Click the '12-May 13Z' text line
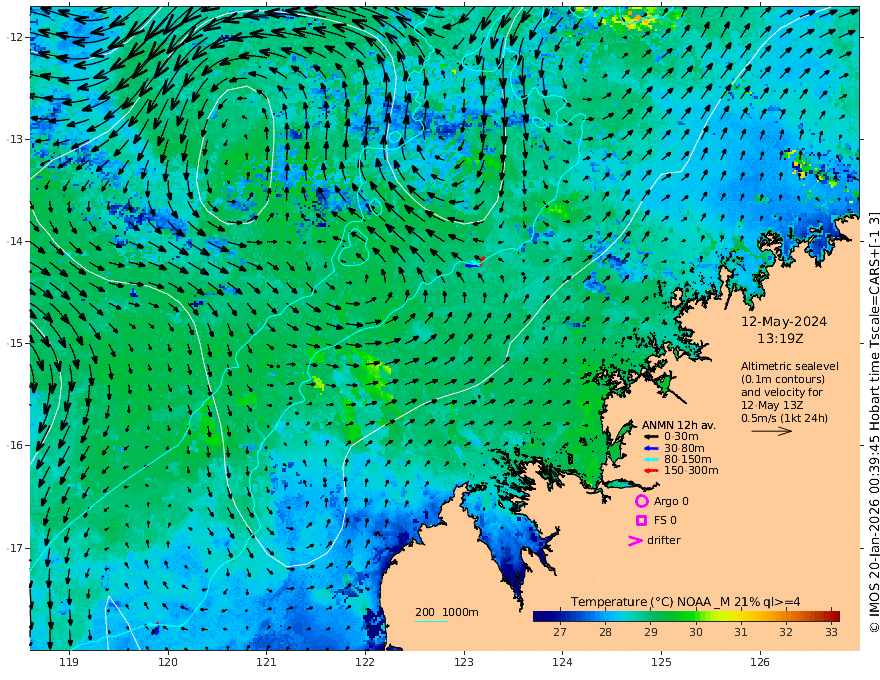 772,405
